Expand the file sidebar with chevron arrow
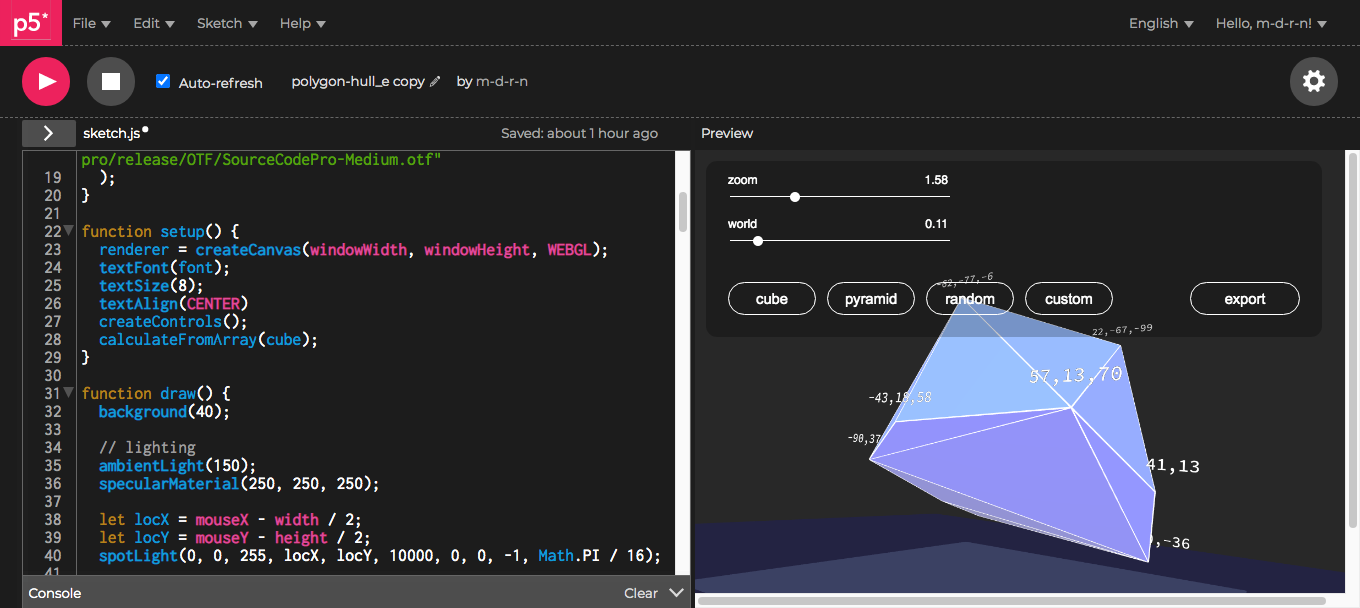 (x=48, y=133)
